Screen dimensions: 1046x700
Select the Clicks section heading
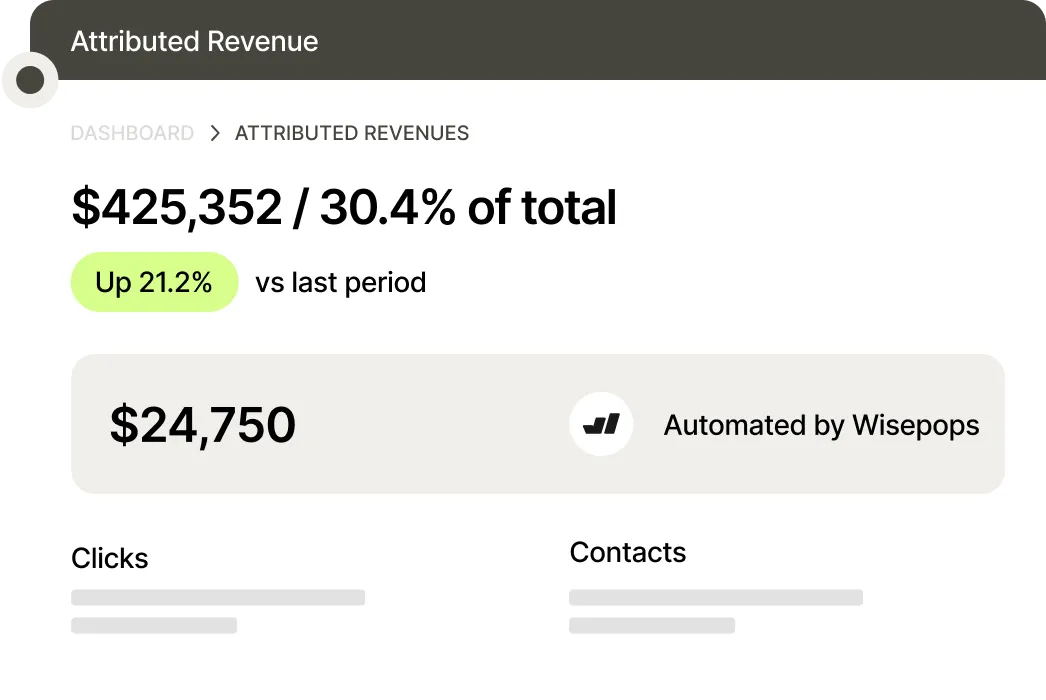[109, 558]
